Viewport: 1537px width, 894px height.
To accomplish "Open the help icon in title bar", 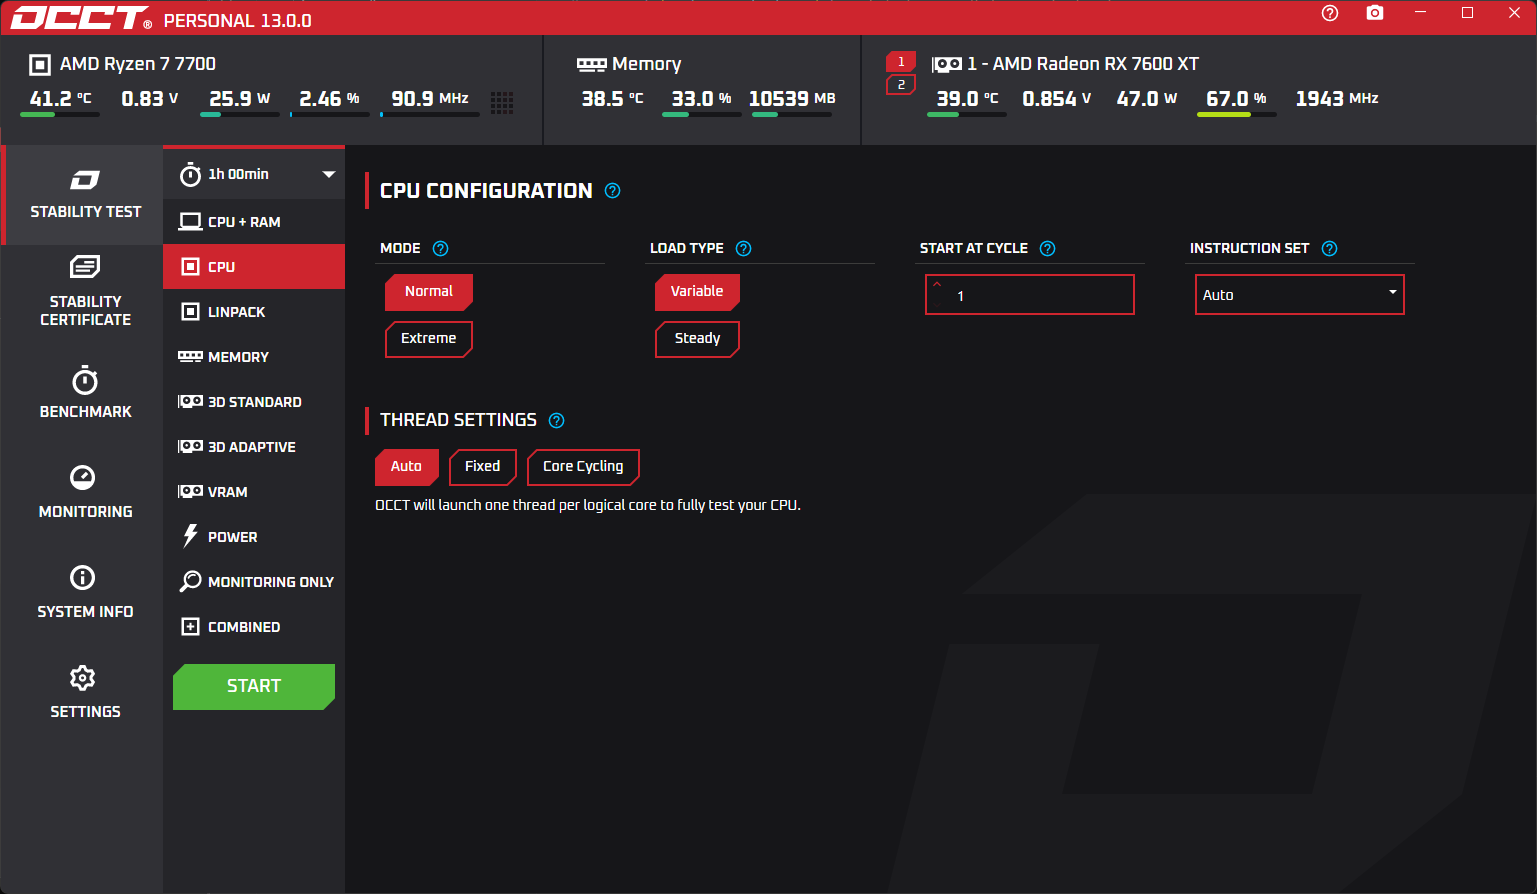I will pyautogui.click(x=1329, y=13).
